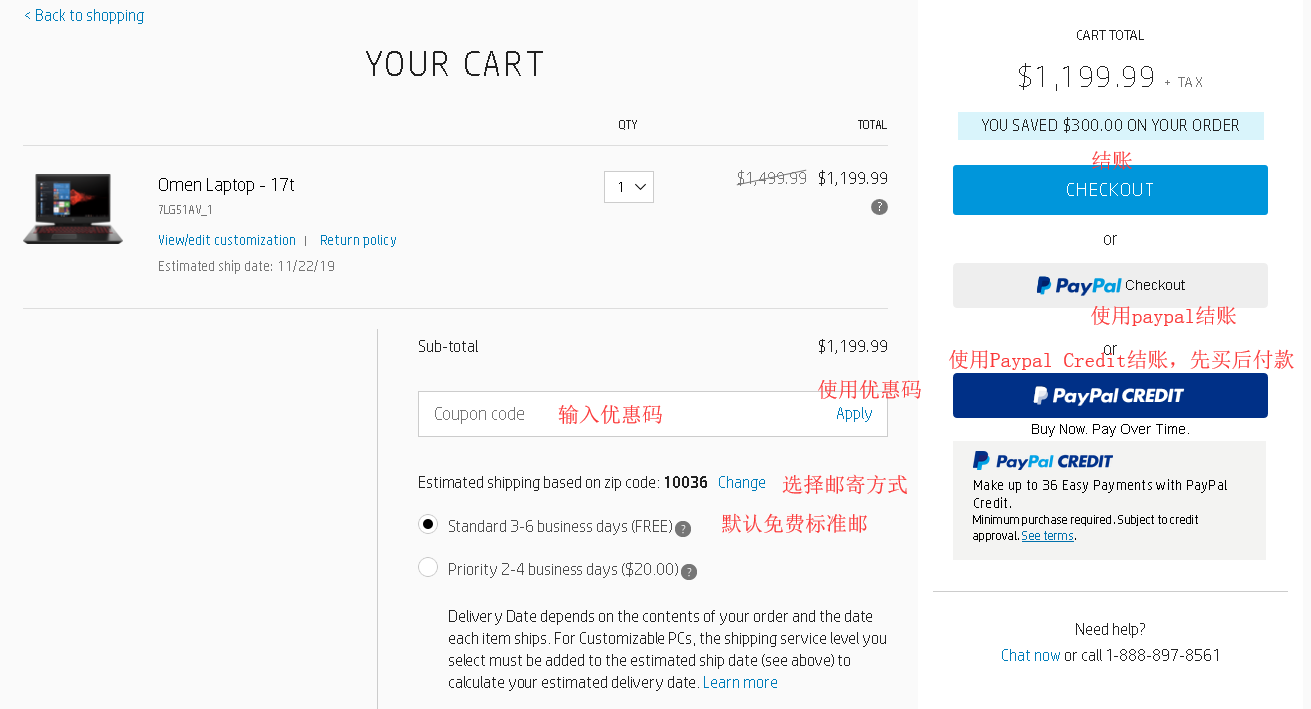
Task: Click the Estimated ship date 11/22/19 text
Action: (x=246, y=266)
